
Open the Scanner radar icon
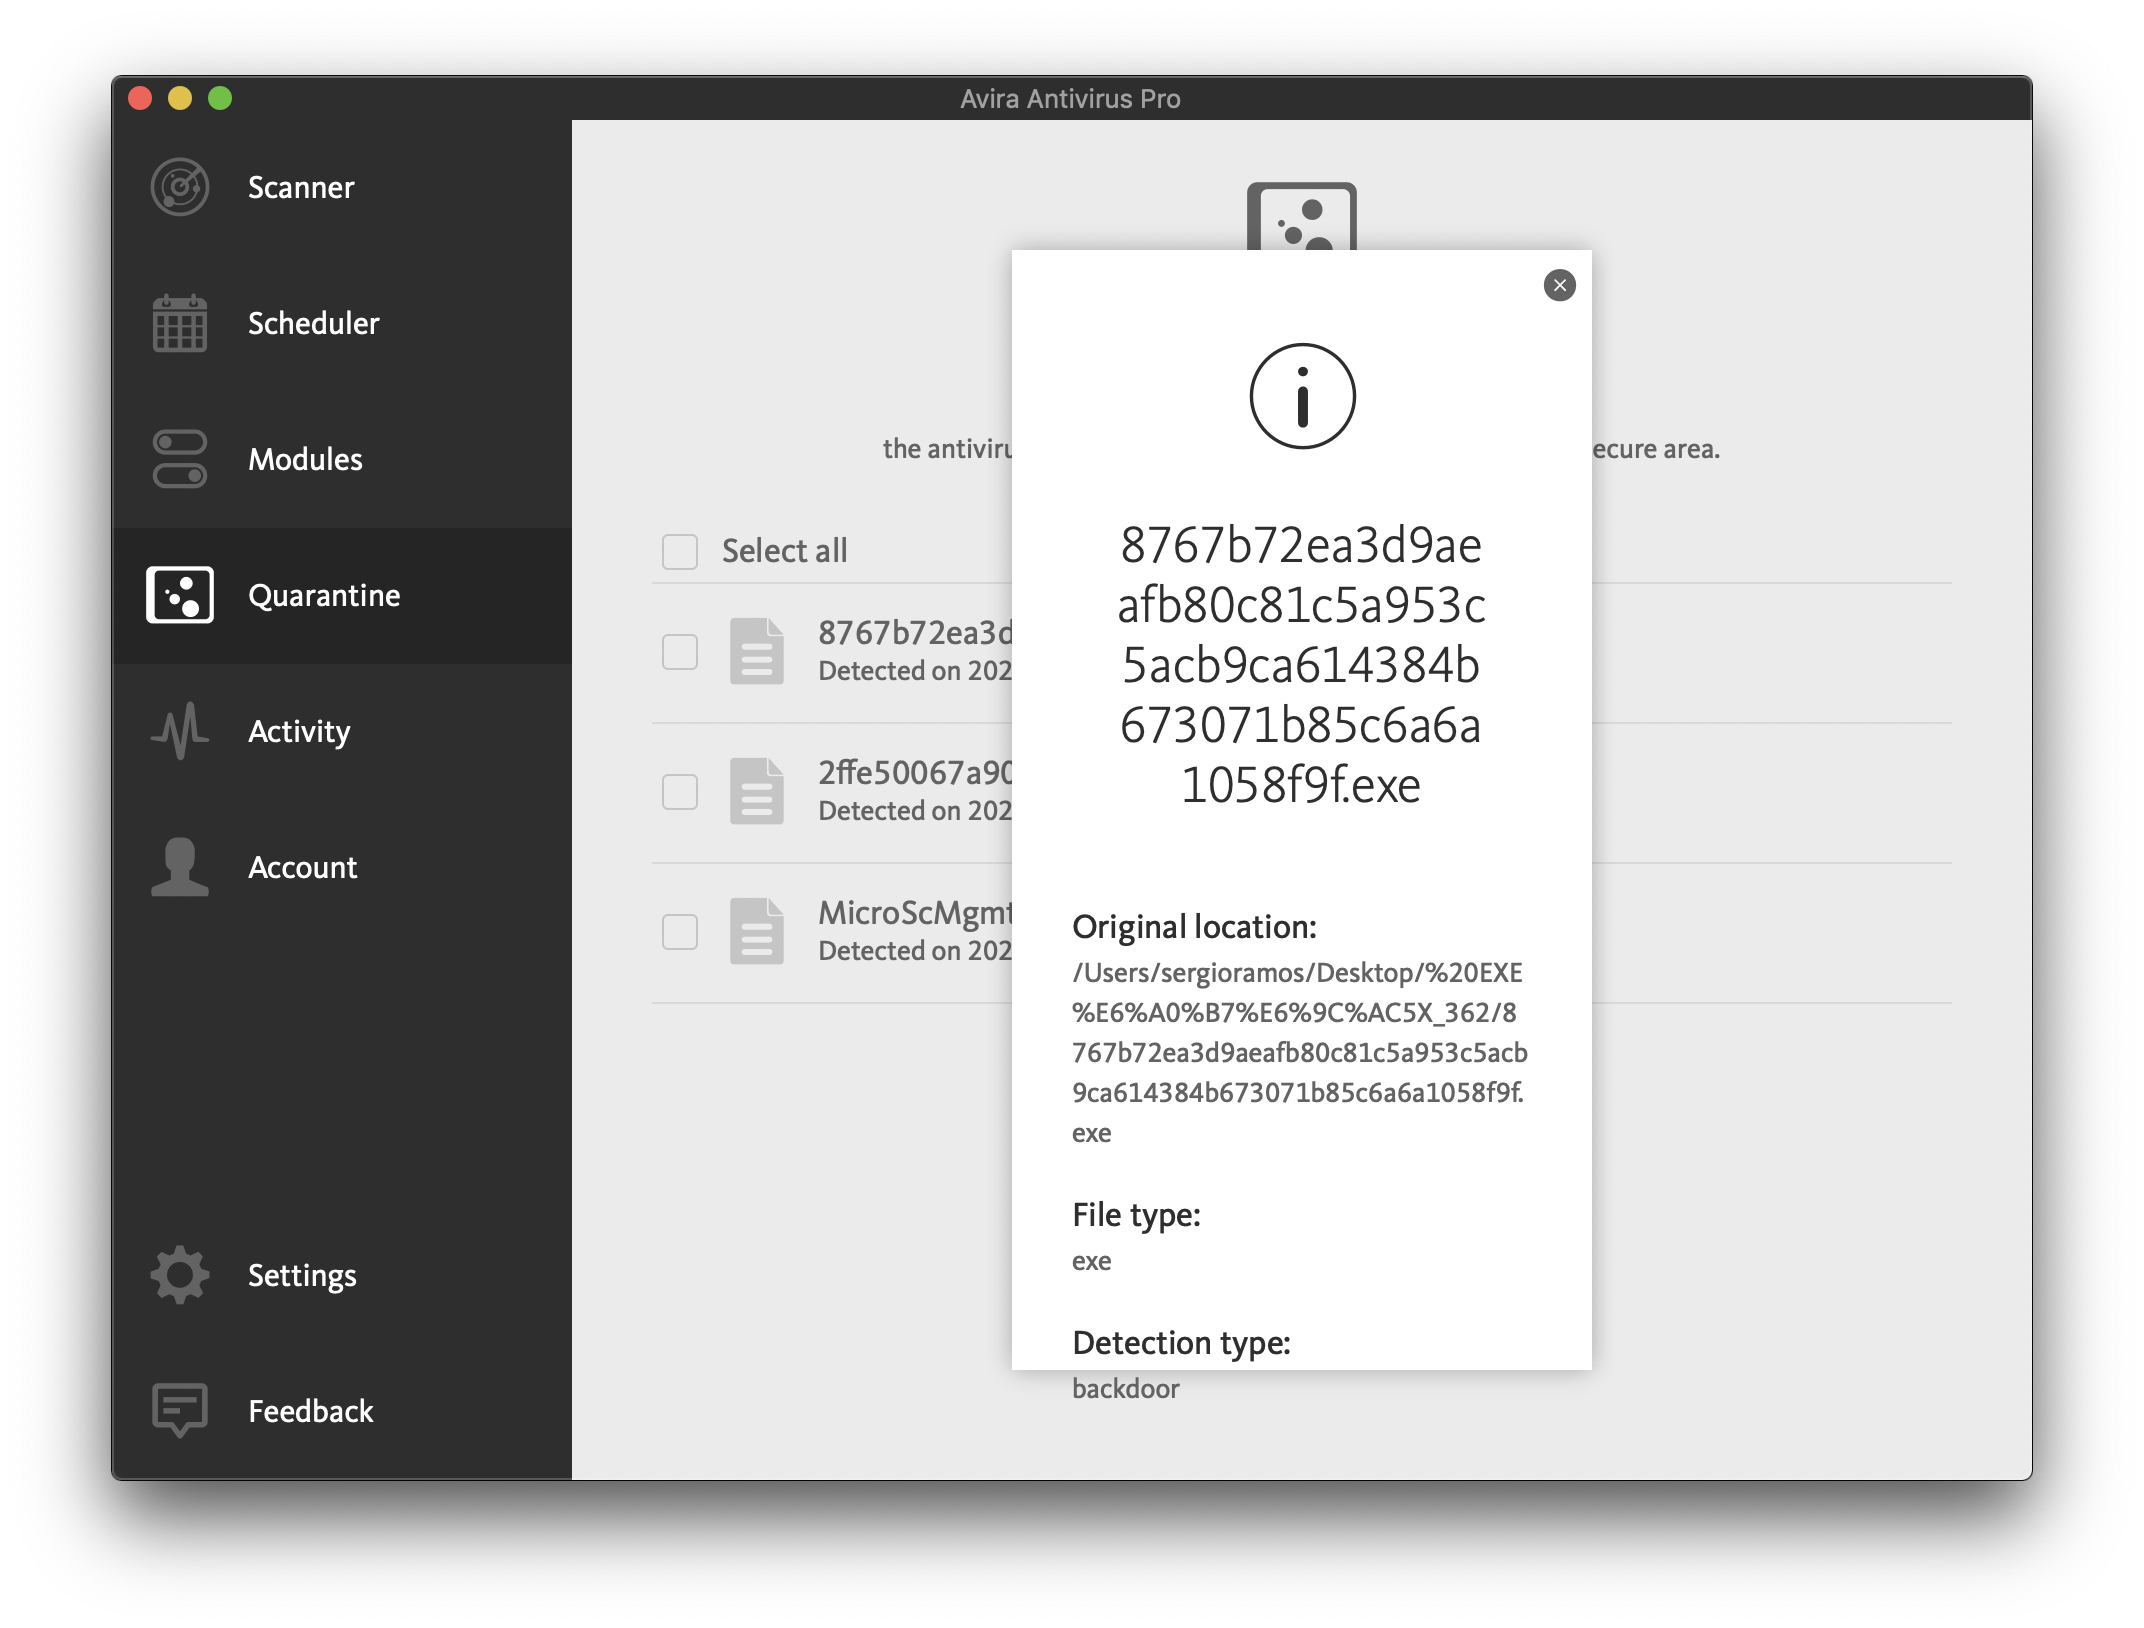pyautogui.click(x=180, y=187)
